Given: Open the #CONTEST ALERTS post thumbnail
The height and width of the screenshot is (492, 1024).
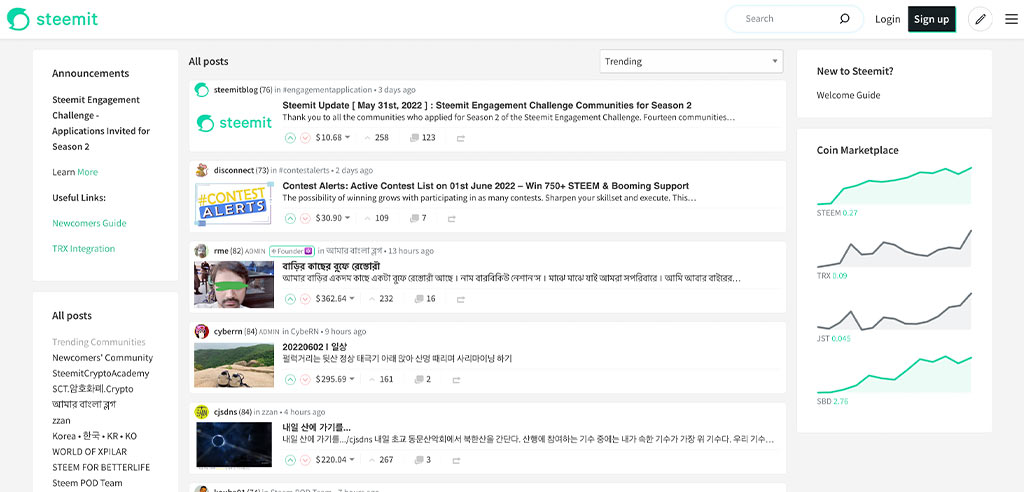Looking at the screenshot, I should pyautogui.click(x=233, y=205).
